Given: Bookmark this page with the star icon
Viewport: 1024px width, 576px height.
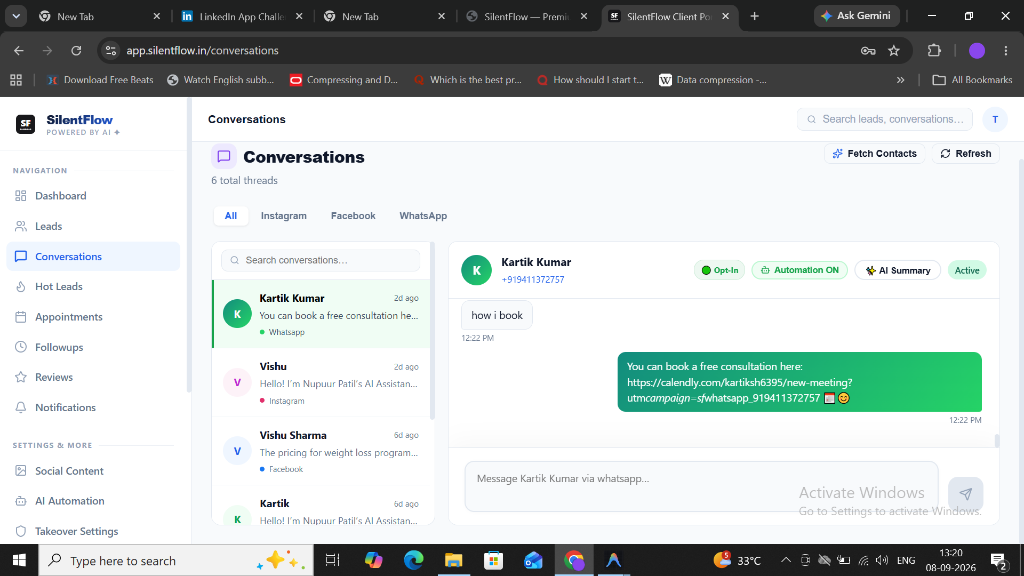Looking at the screenshot, I should click(x=894, y=50).
